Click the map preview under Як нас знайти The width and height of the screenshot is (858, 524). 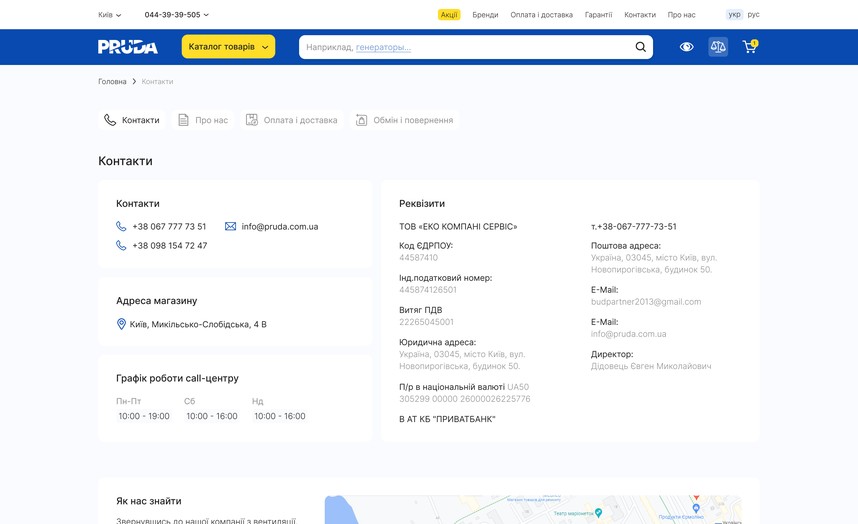coord(533,510)
